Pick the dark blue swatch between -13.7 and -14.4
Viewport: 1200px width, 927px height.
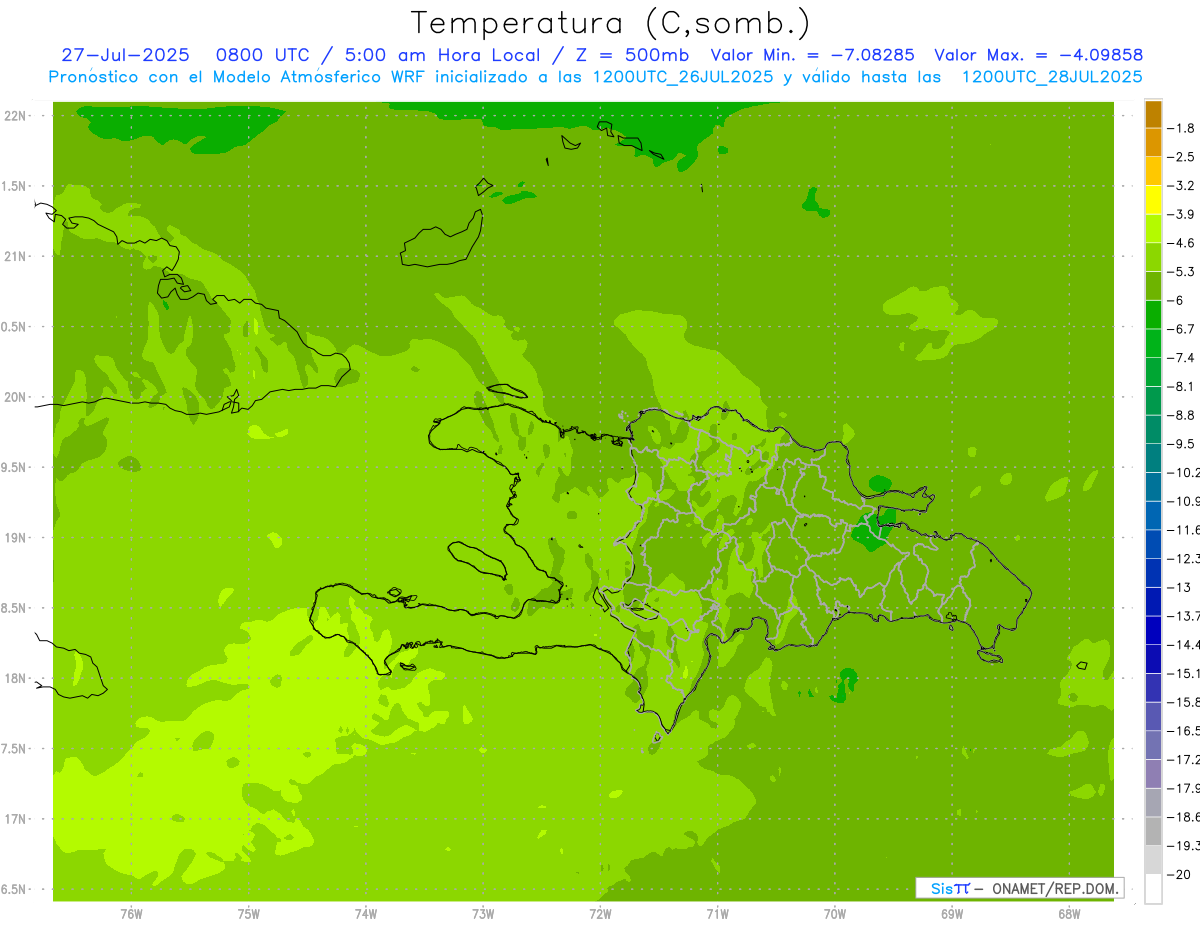(x=1153, y=630)
